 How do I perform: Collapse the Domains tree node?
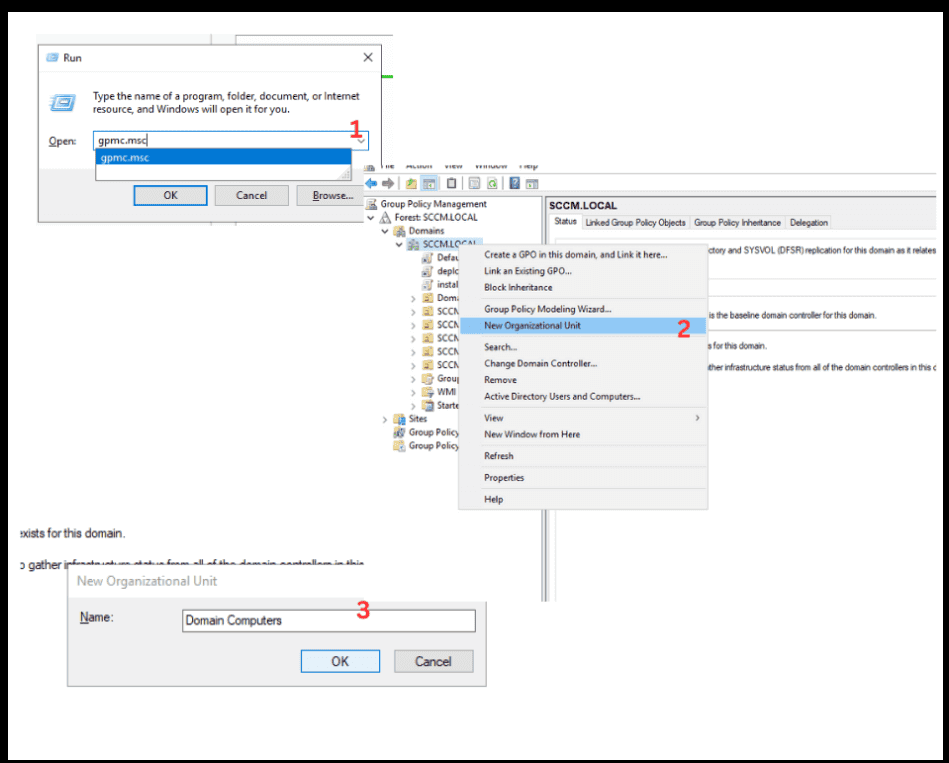point(384,232)
